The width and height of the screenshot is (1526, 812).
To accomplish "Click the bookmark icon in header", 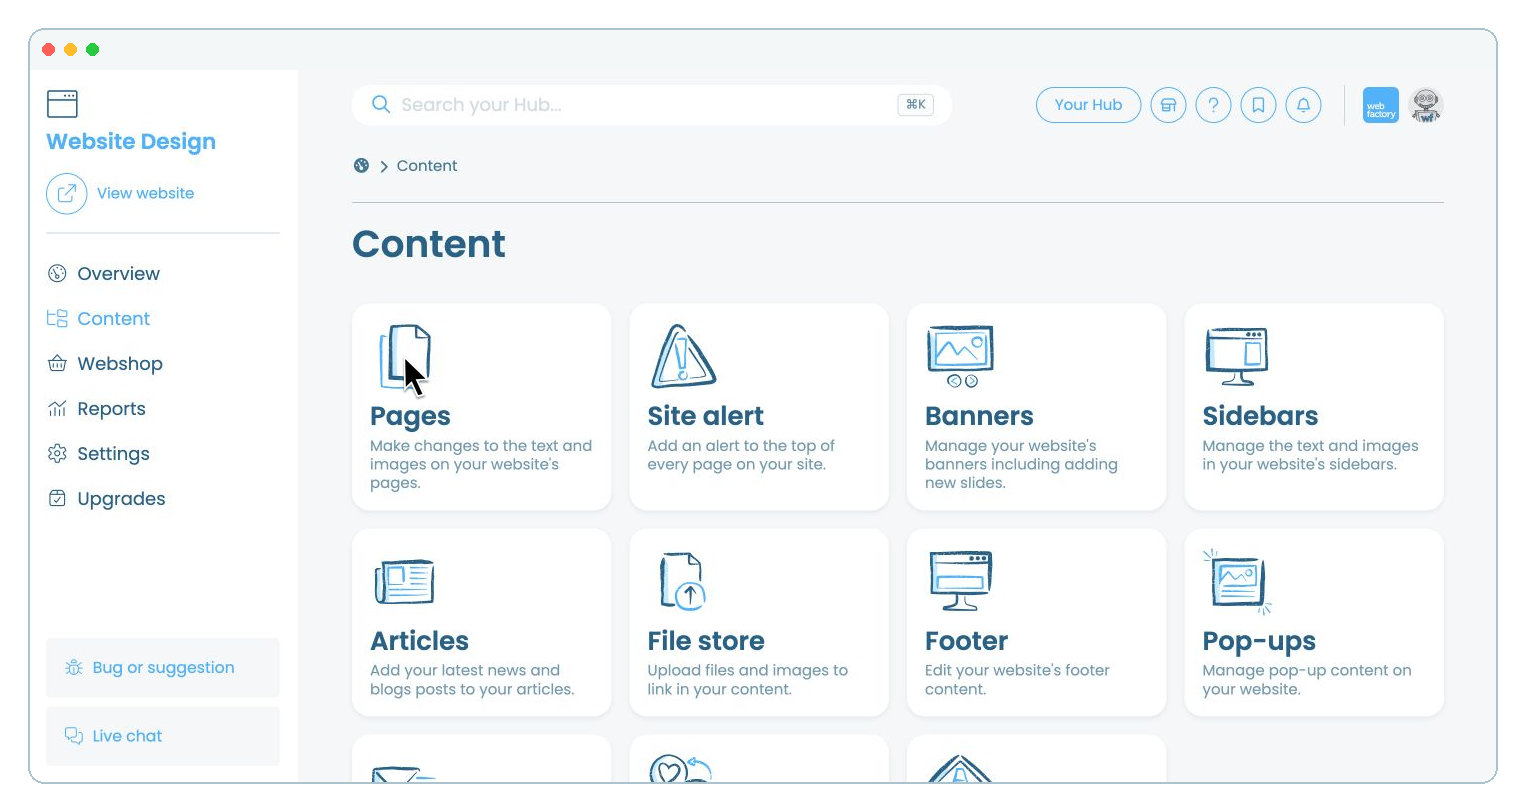I will pyautogui.click(x=1258, y=105).
